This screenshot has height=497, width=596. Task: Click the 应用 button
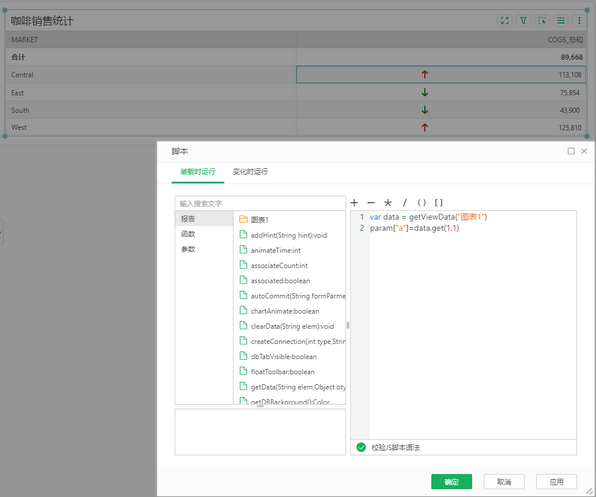coord(556,482)
